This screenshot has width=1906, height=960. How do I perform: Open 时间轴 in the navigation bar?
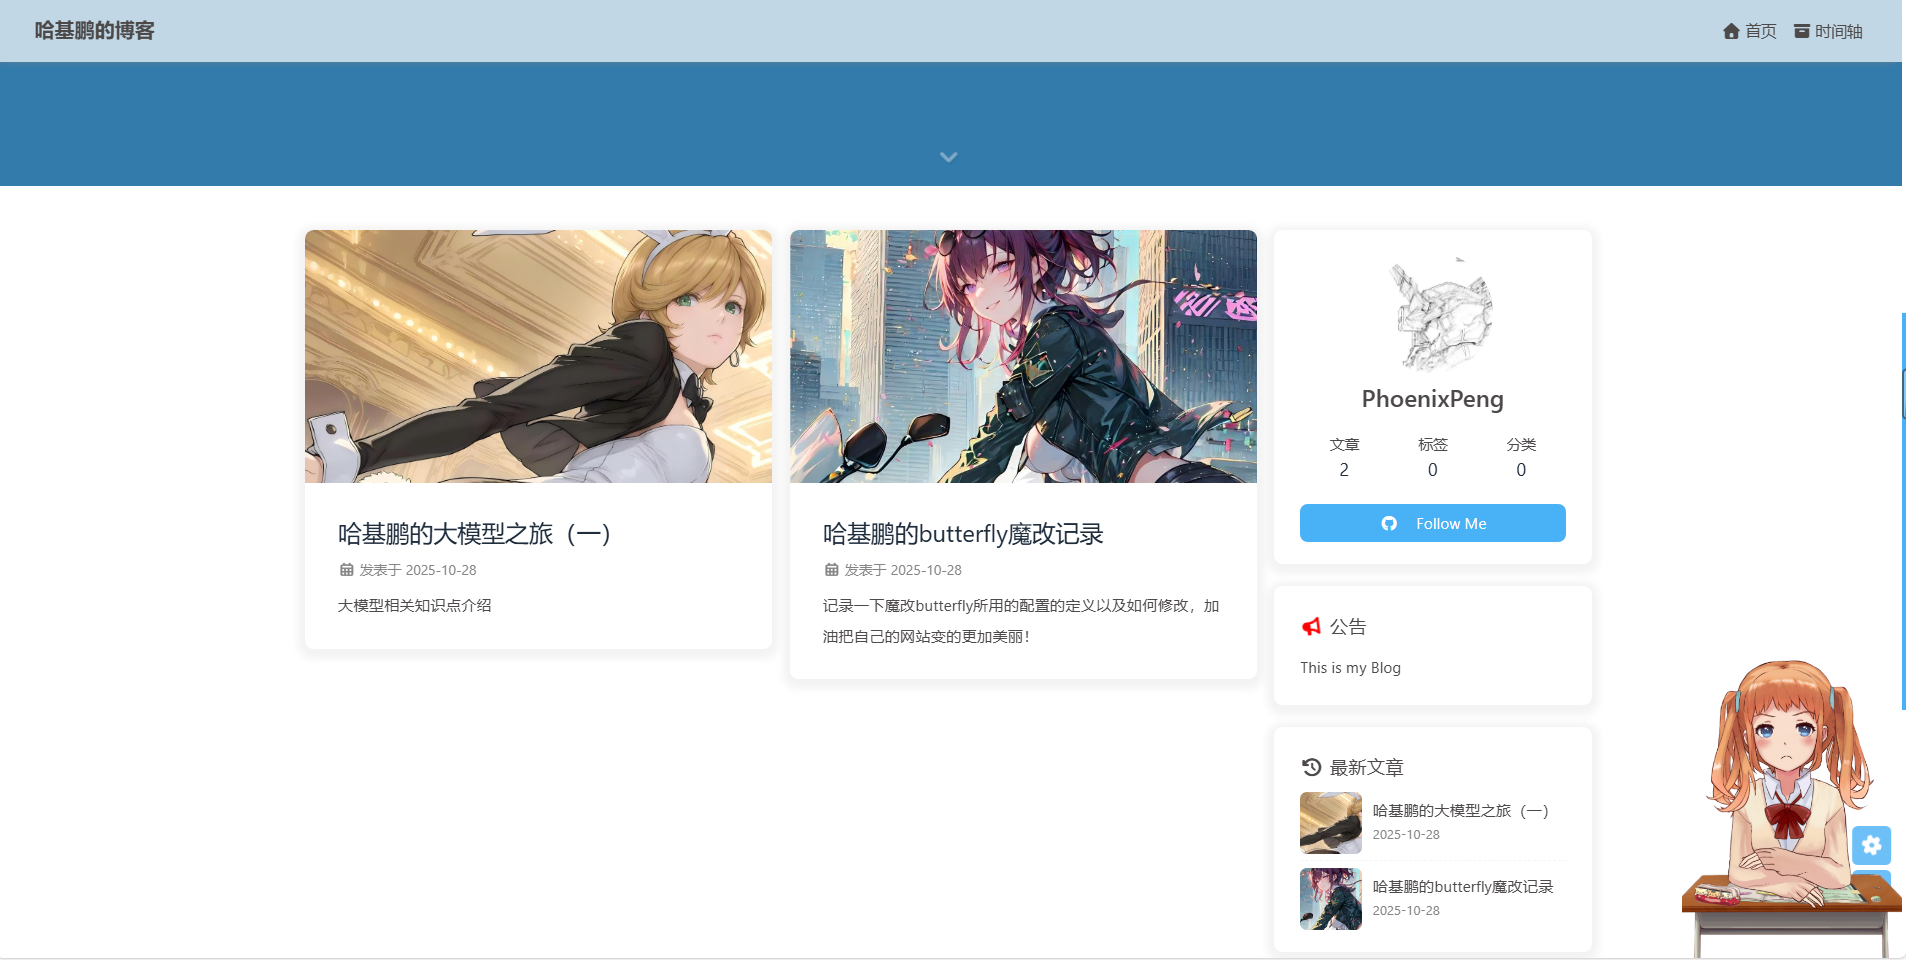[1828, 31]
